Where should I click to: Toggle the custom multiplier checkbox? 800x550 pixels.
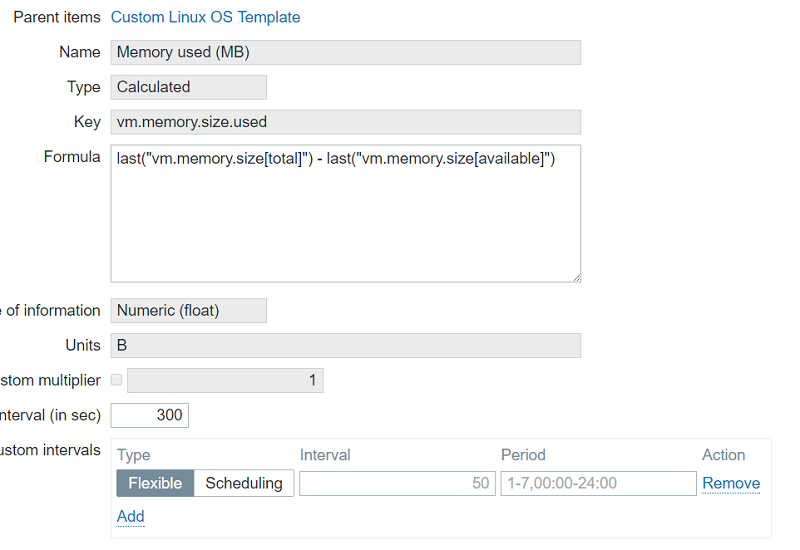(117, 380)
